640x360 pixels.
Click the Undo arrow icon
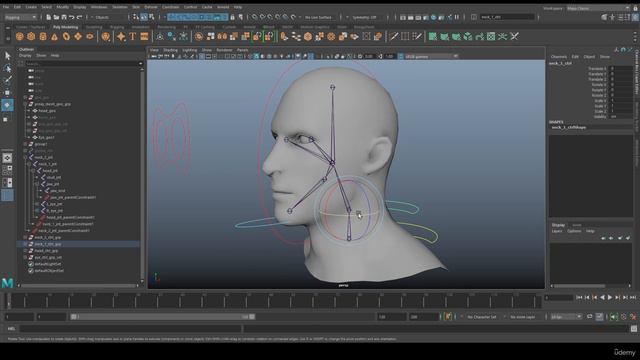[x=71, y=17]
